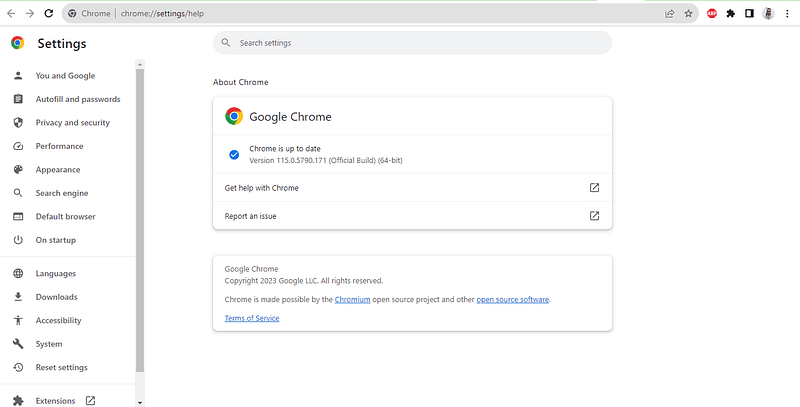Click the Chrome is up to date text
Image resolution: width=800 pixels, height=407 pixels.
coord(285,148)
